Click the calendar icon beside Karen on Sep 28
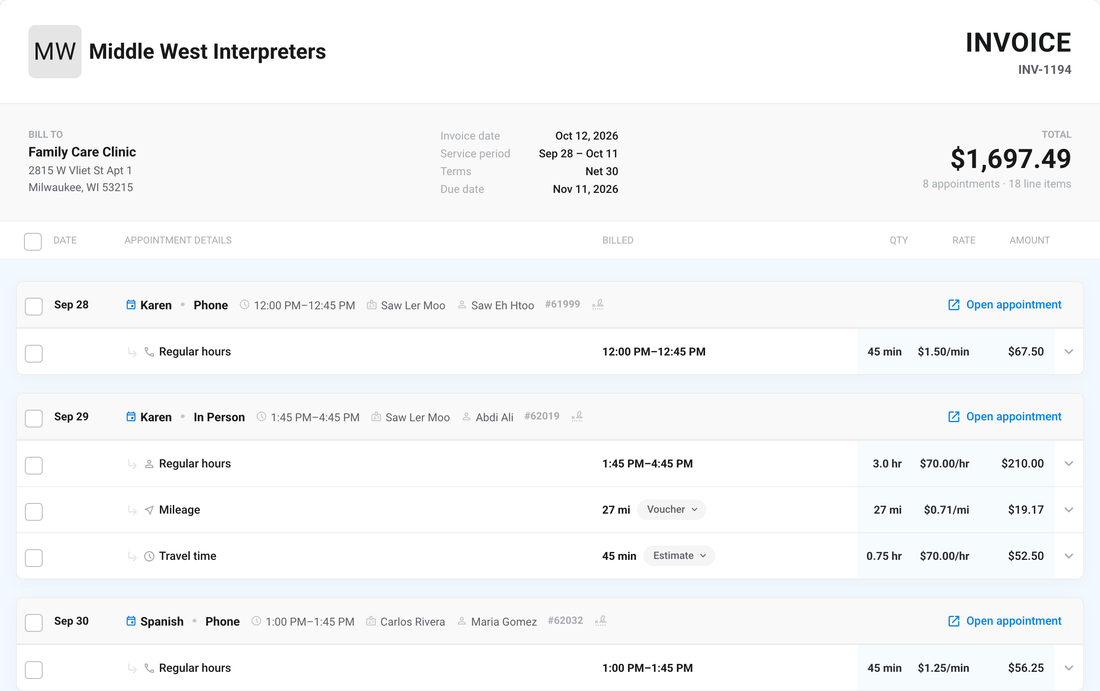The image size is (1100, 691). 130,304
